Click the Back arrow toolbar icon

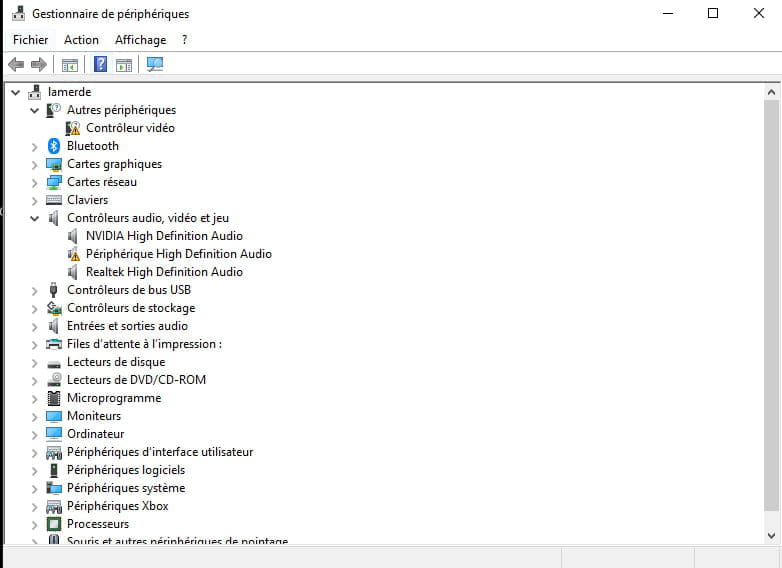pyautogui.click(x=16, y=64)
